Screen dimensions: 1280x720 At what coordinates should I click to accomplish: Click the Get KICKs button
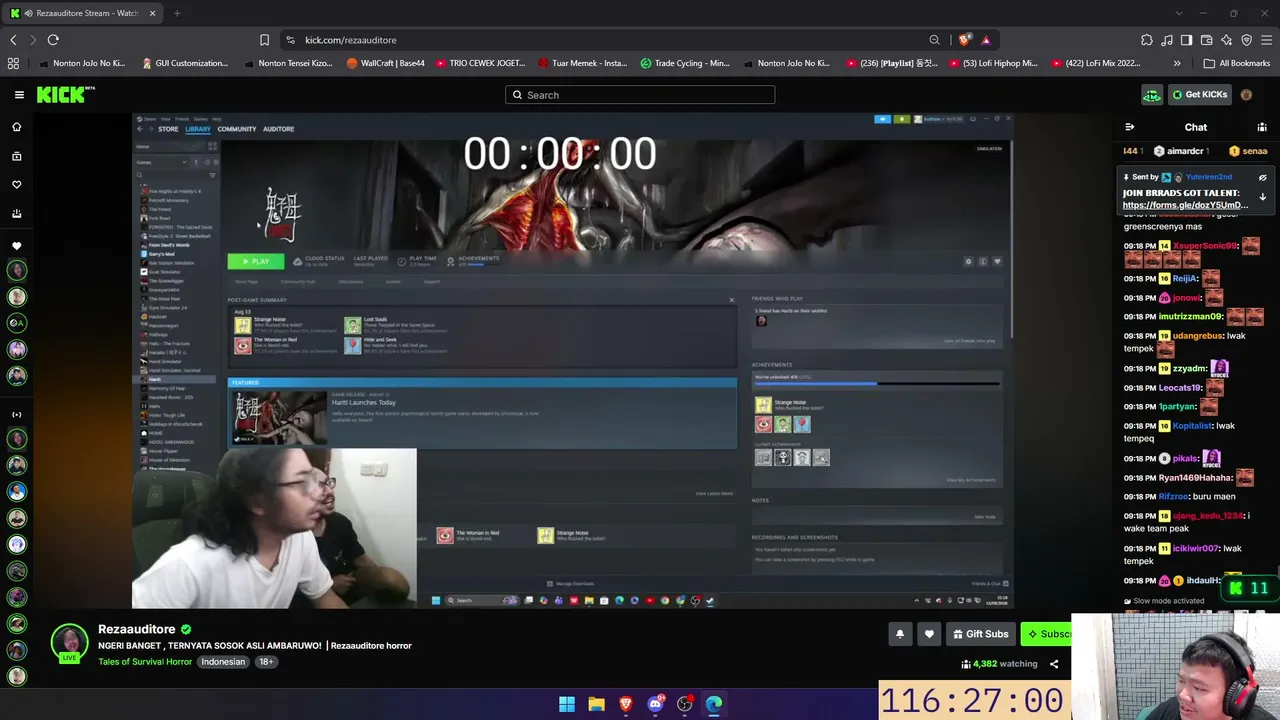click(1199, 95)
